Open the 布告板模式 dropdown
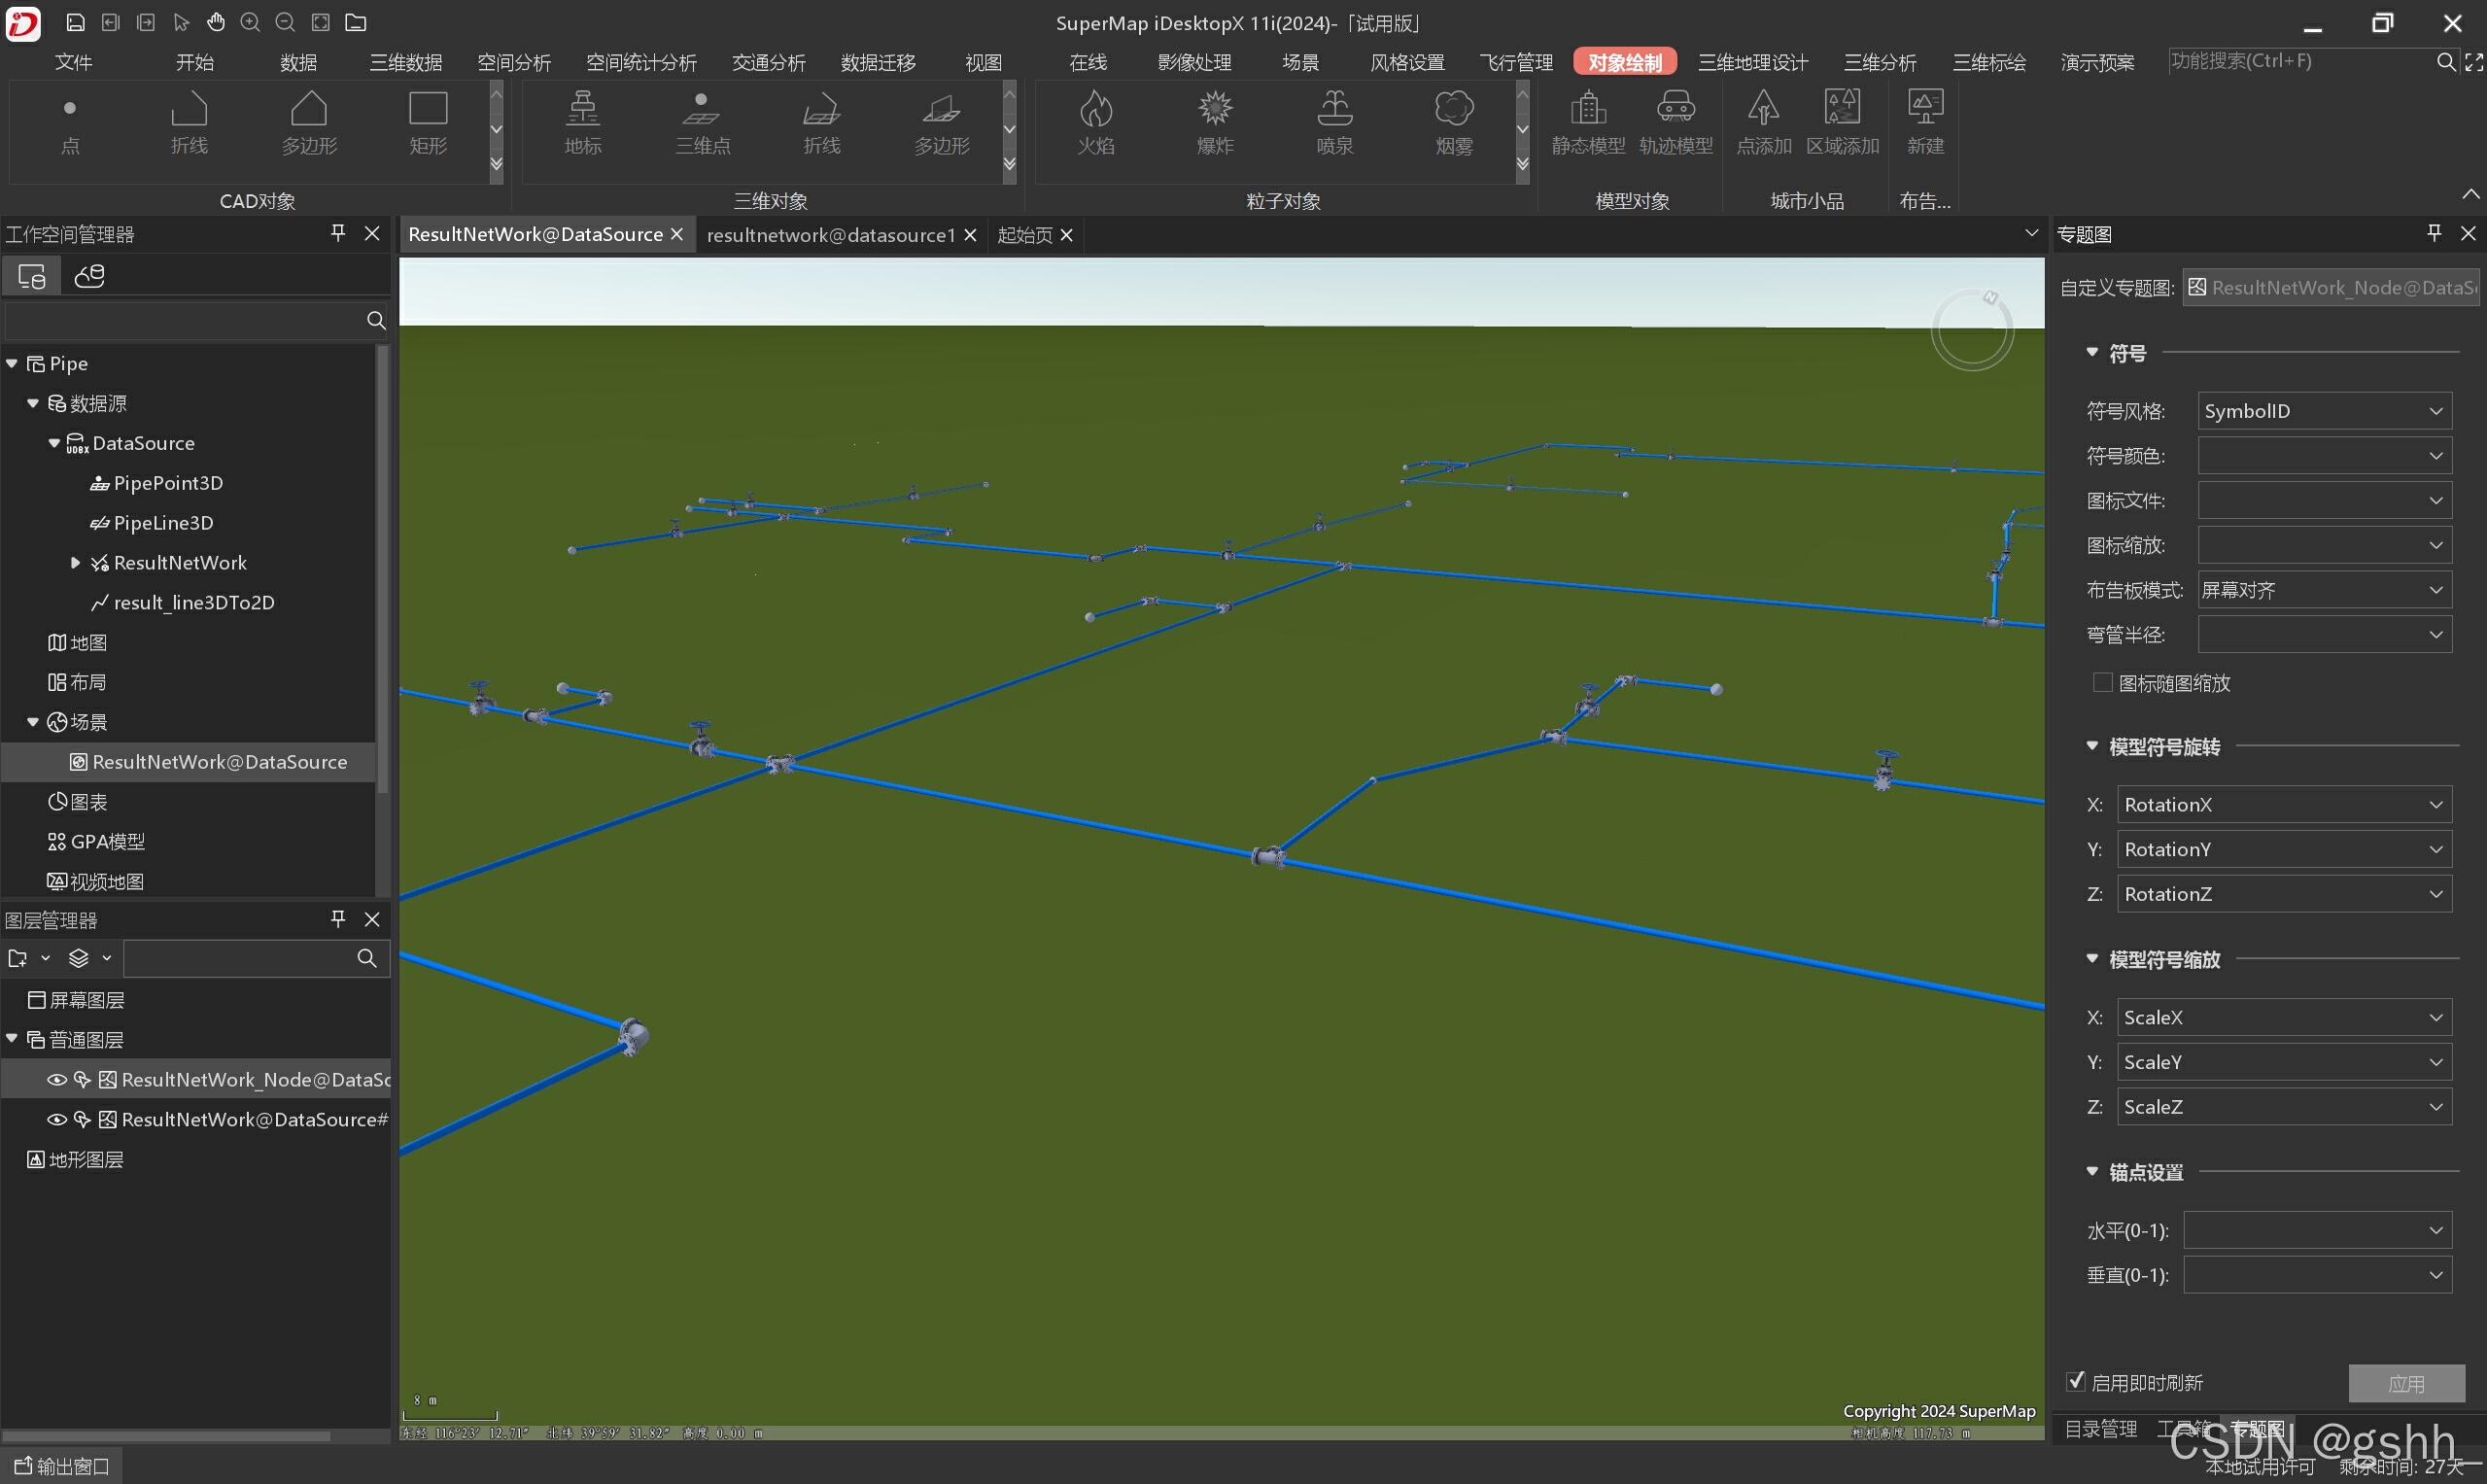Image resolution: width=2487 pixels, height=1484 pixels. tap(2323, 590)
